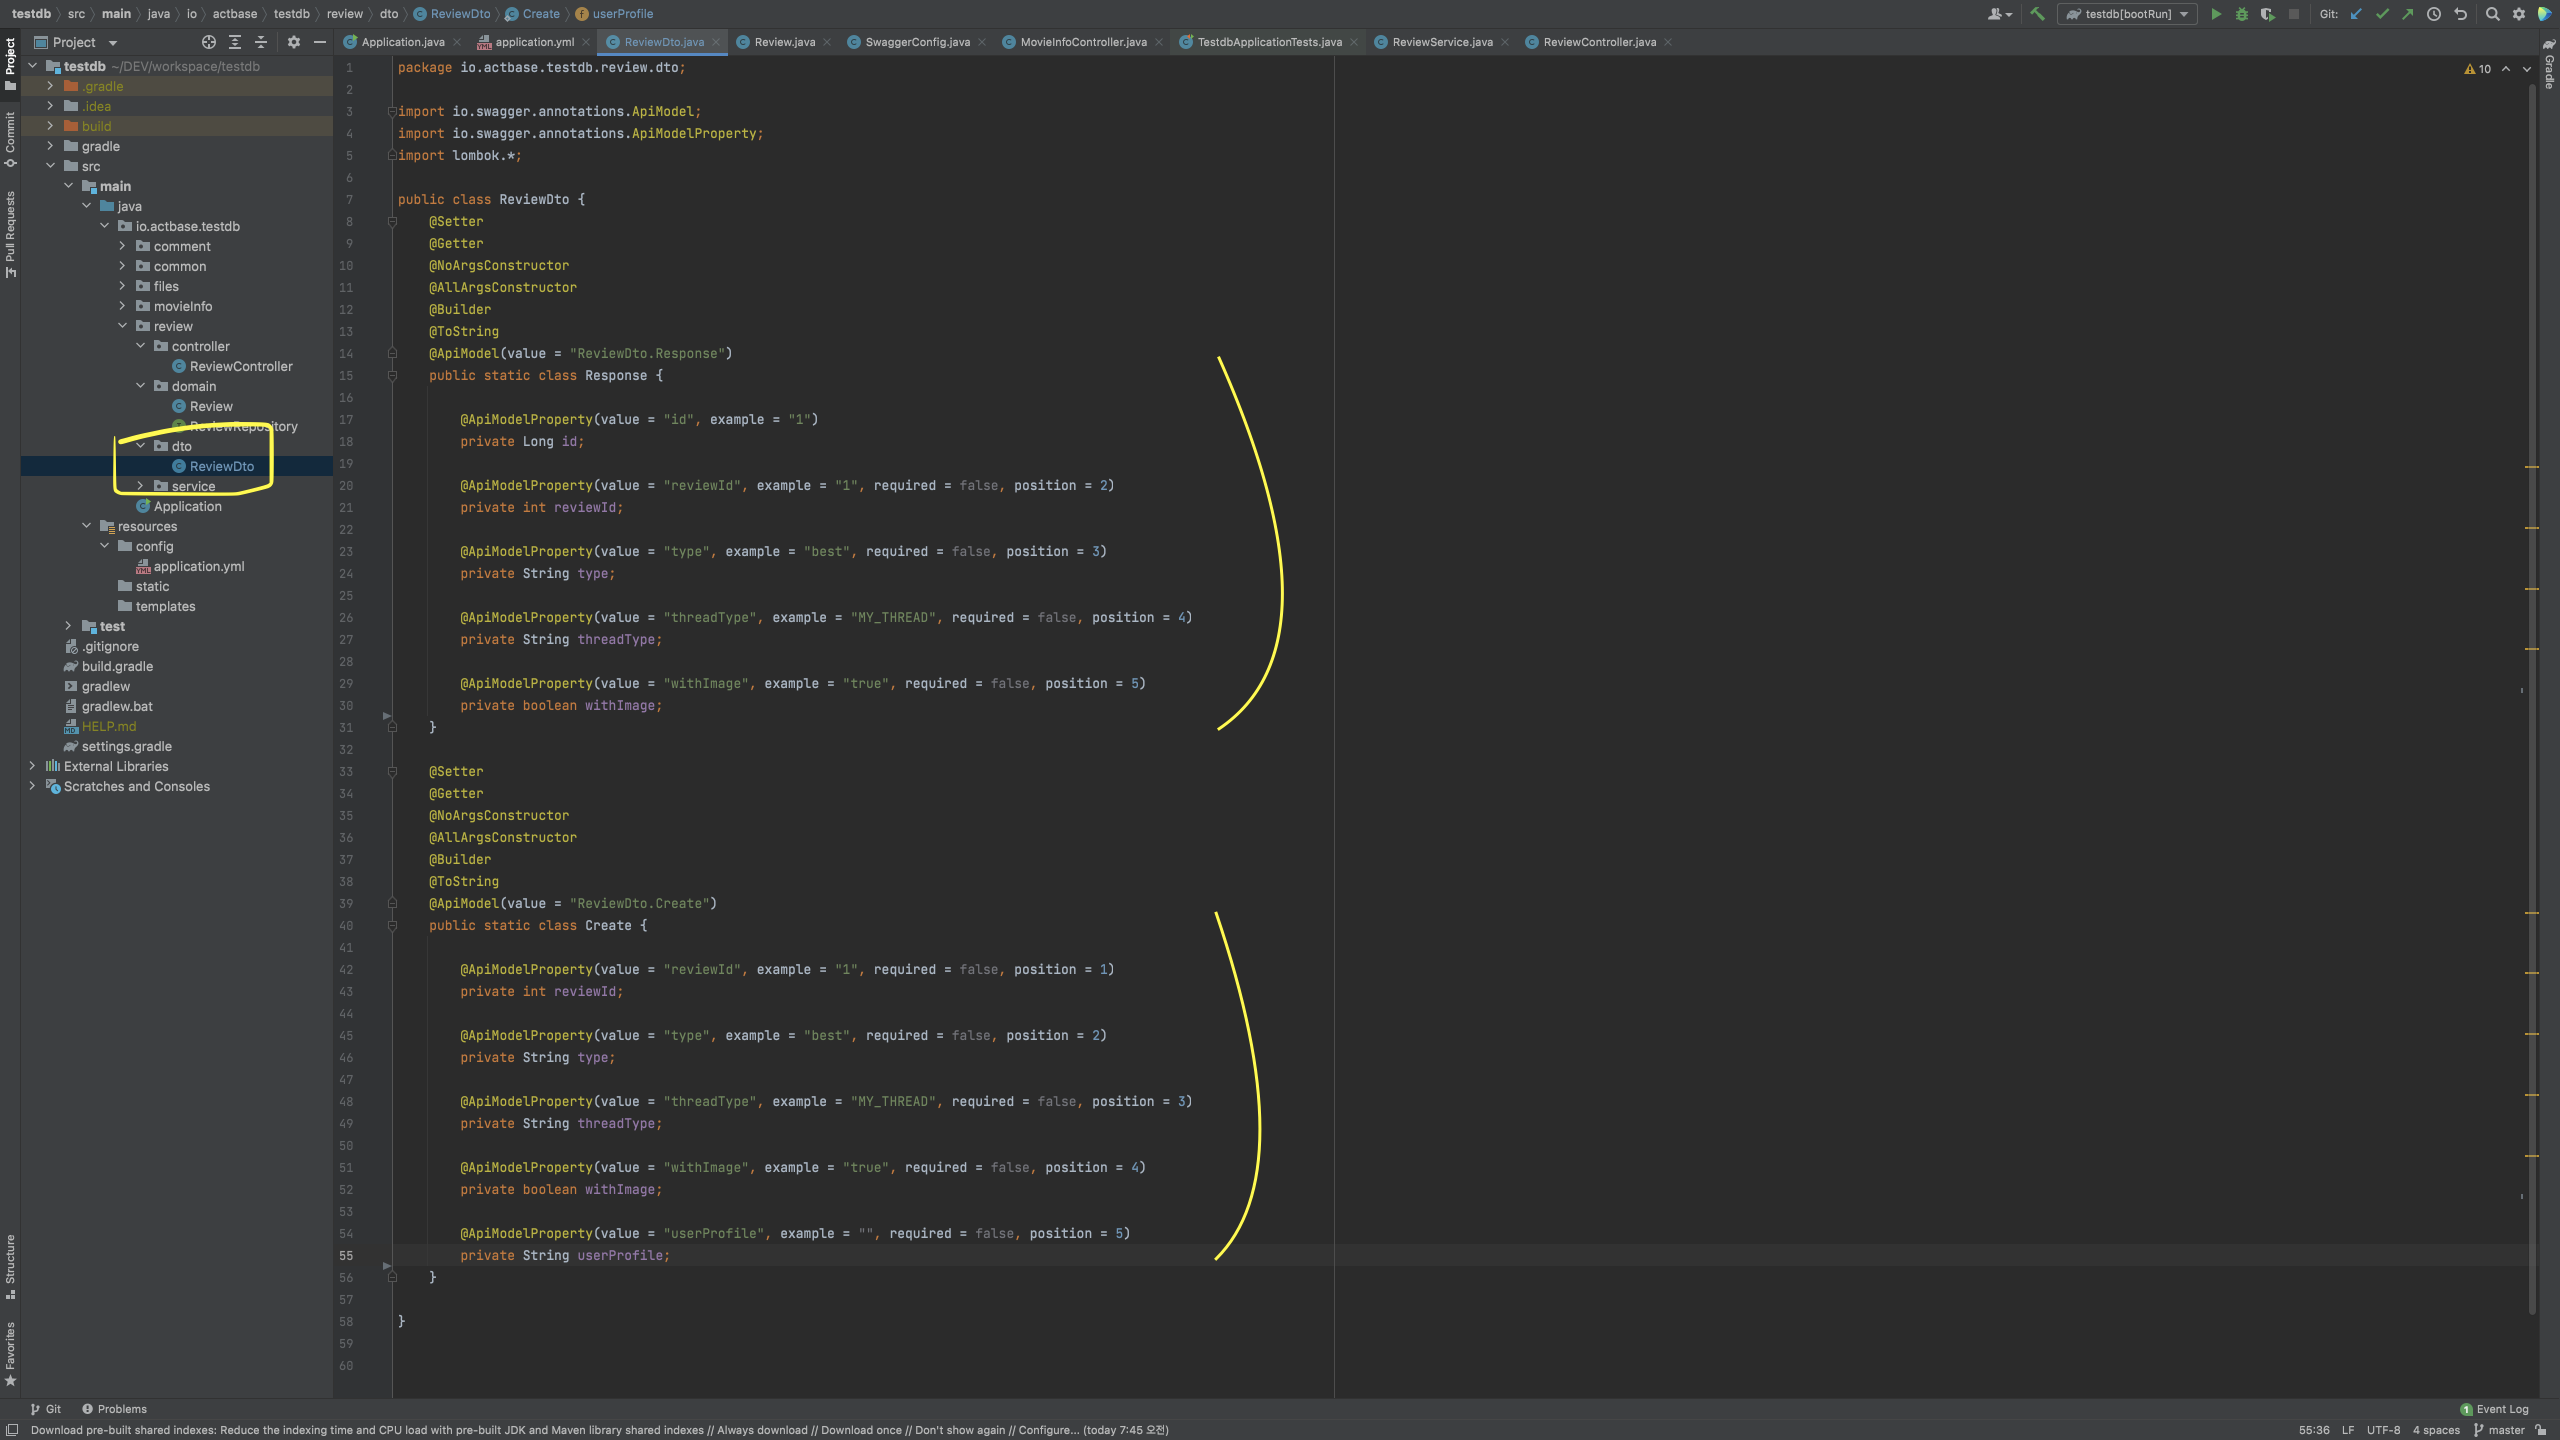The height and width of the screenshot is (1440, 2560).
Task: Run the testdb bootRun configuration
Action: pos(2216,14)
